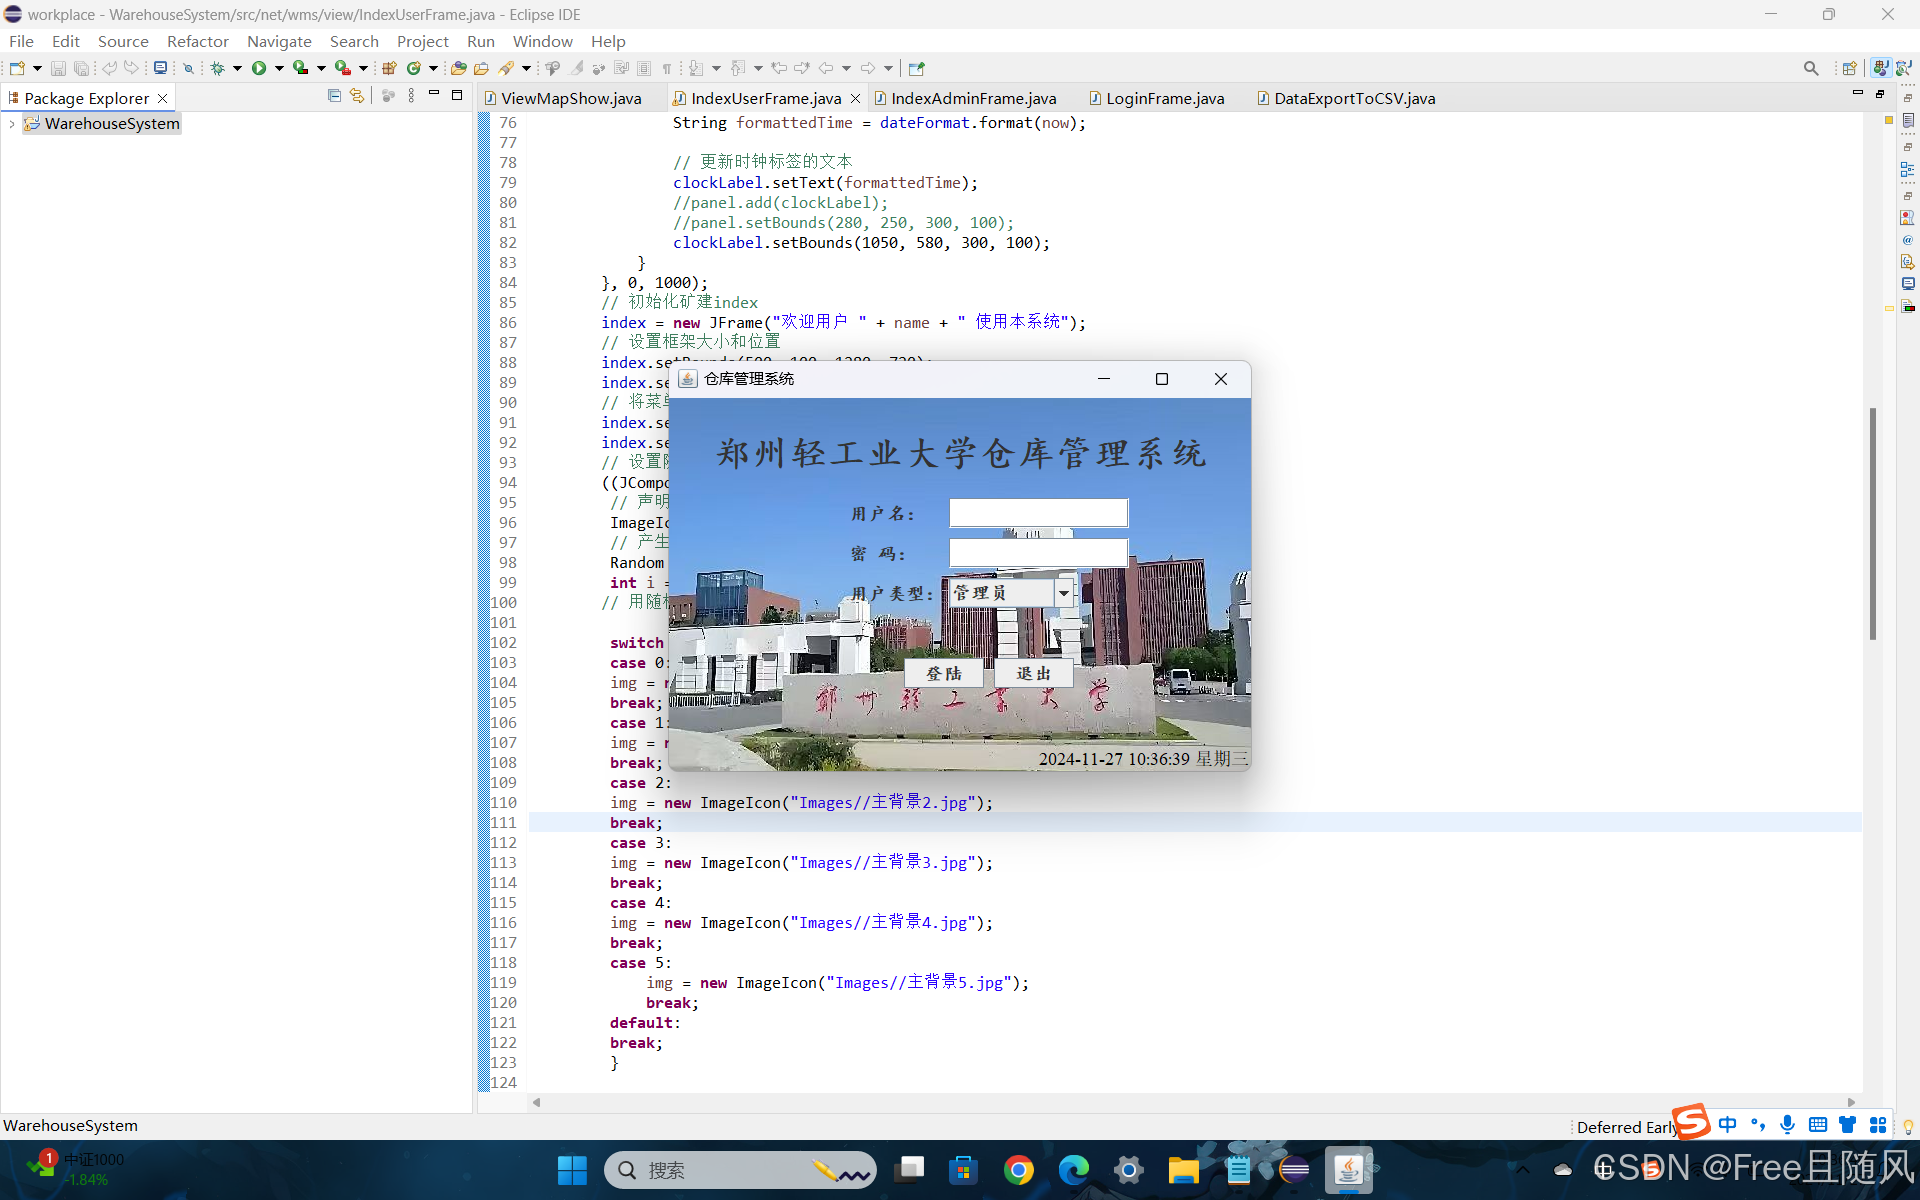Click the Pin Editor icon

(x=917, y=68)
